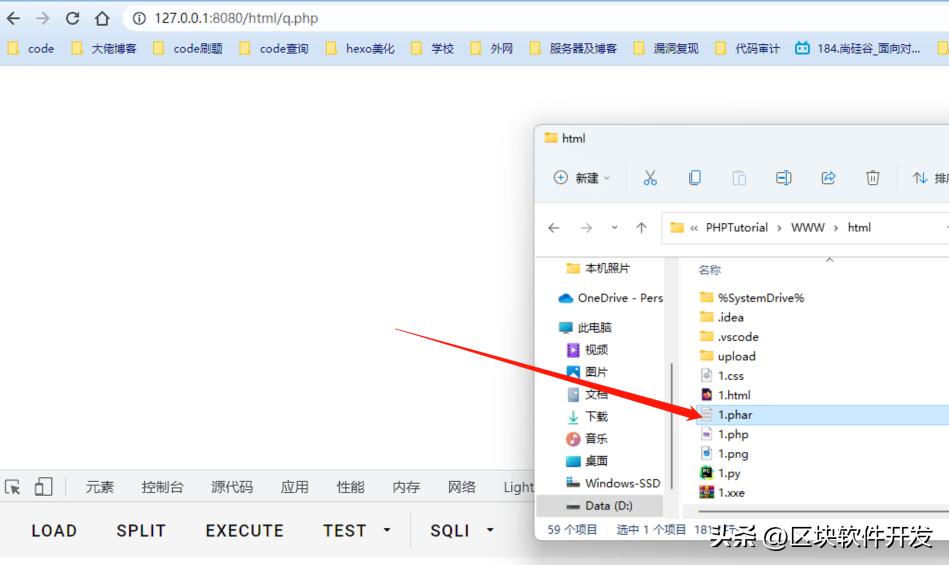Click the Copy icon in Explorer toolbar
The height and width of the screenshot is (565, 949).
(695, 178)
